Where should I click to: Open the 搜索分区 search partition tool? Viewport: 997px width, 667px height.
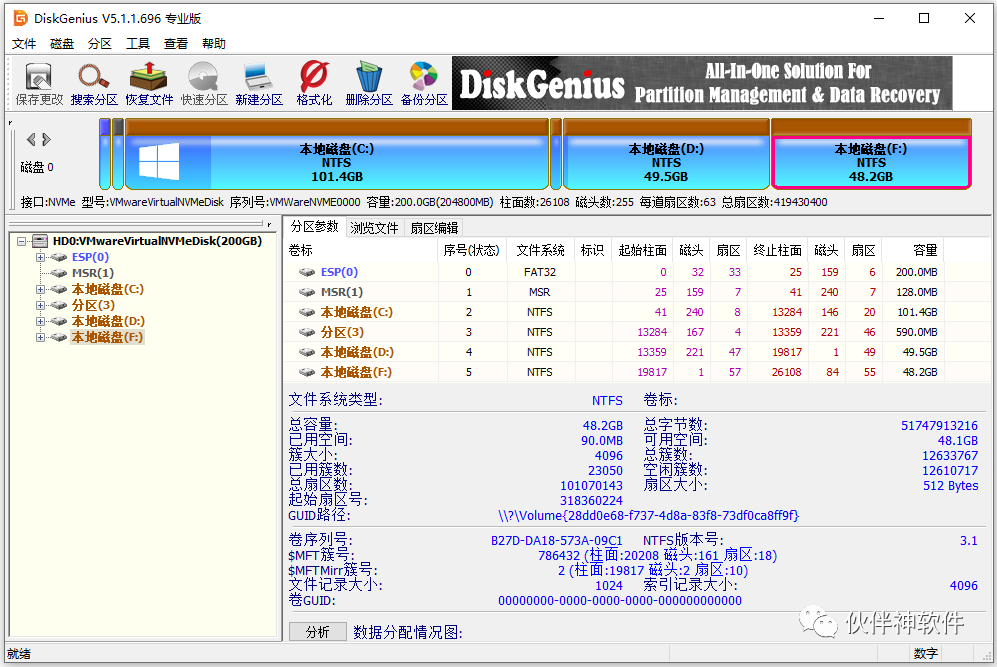pyautogui.click(x=94, y=83)
